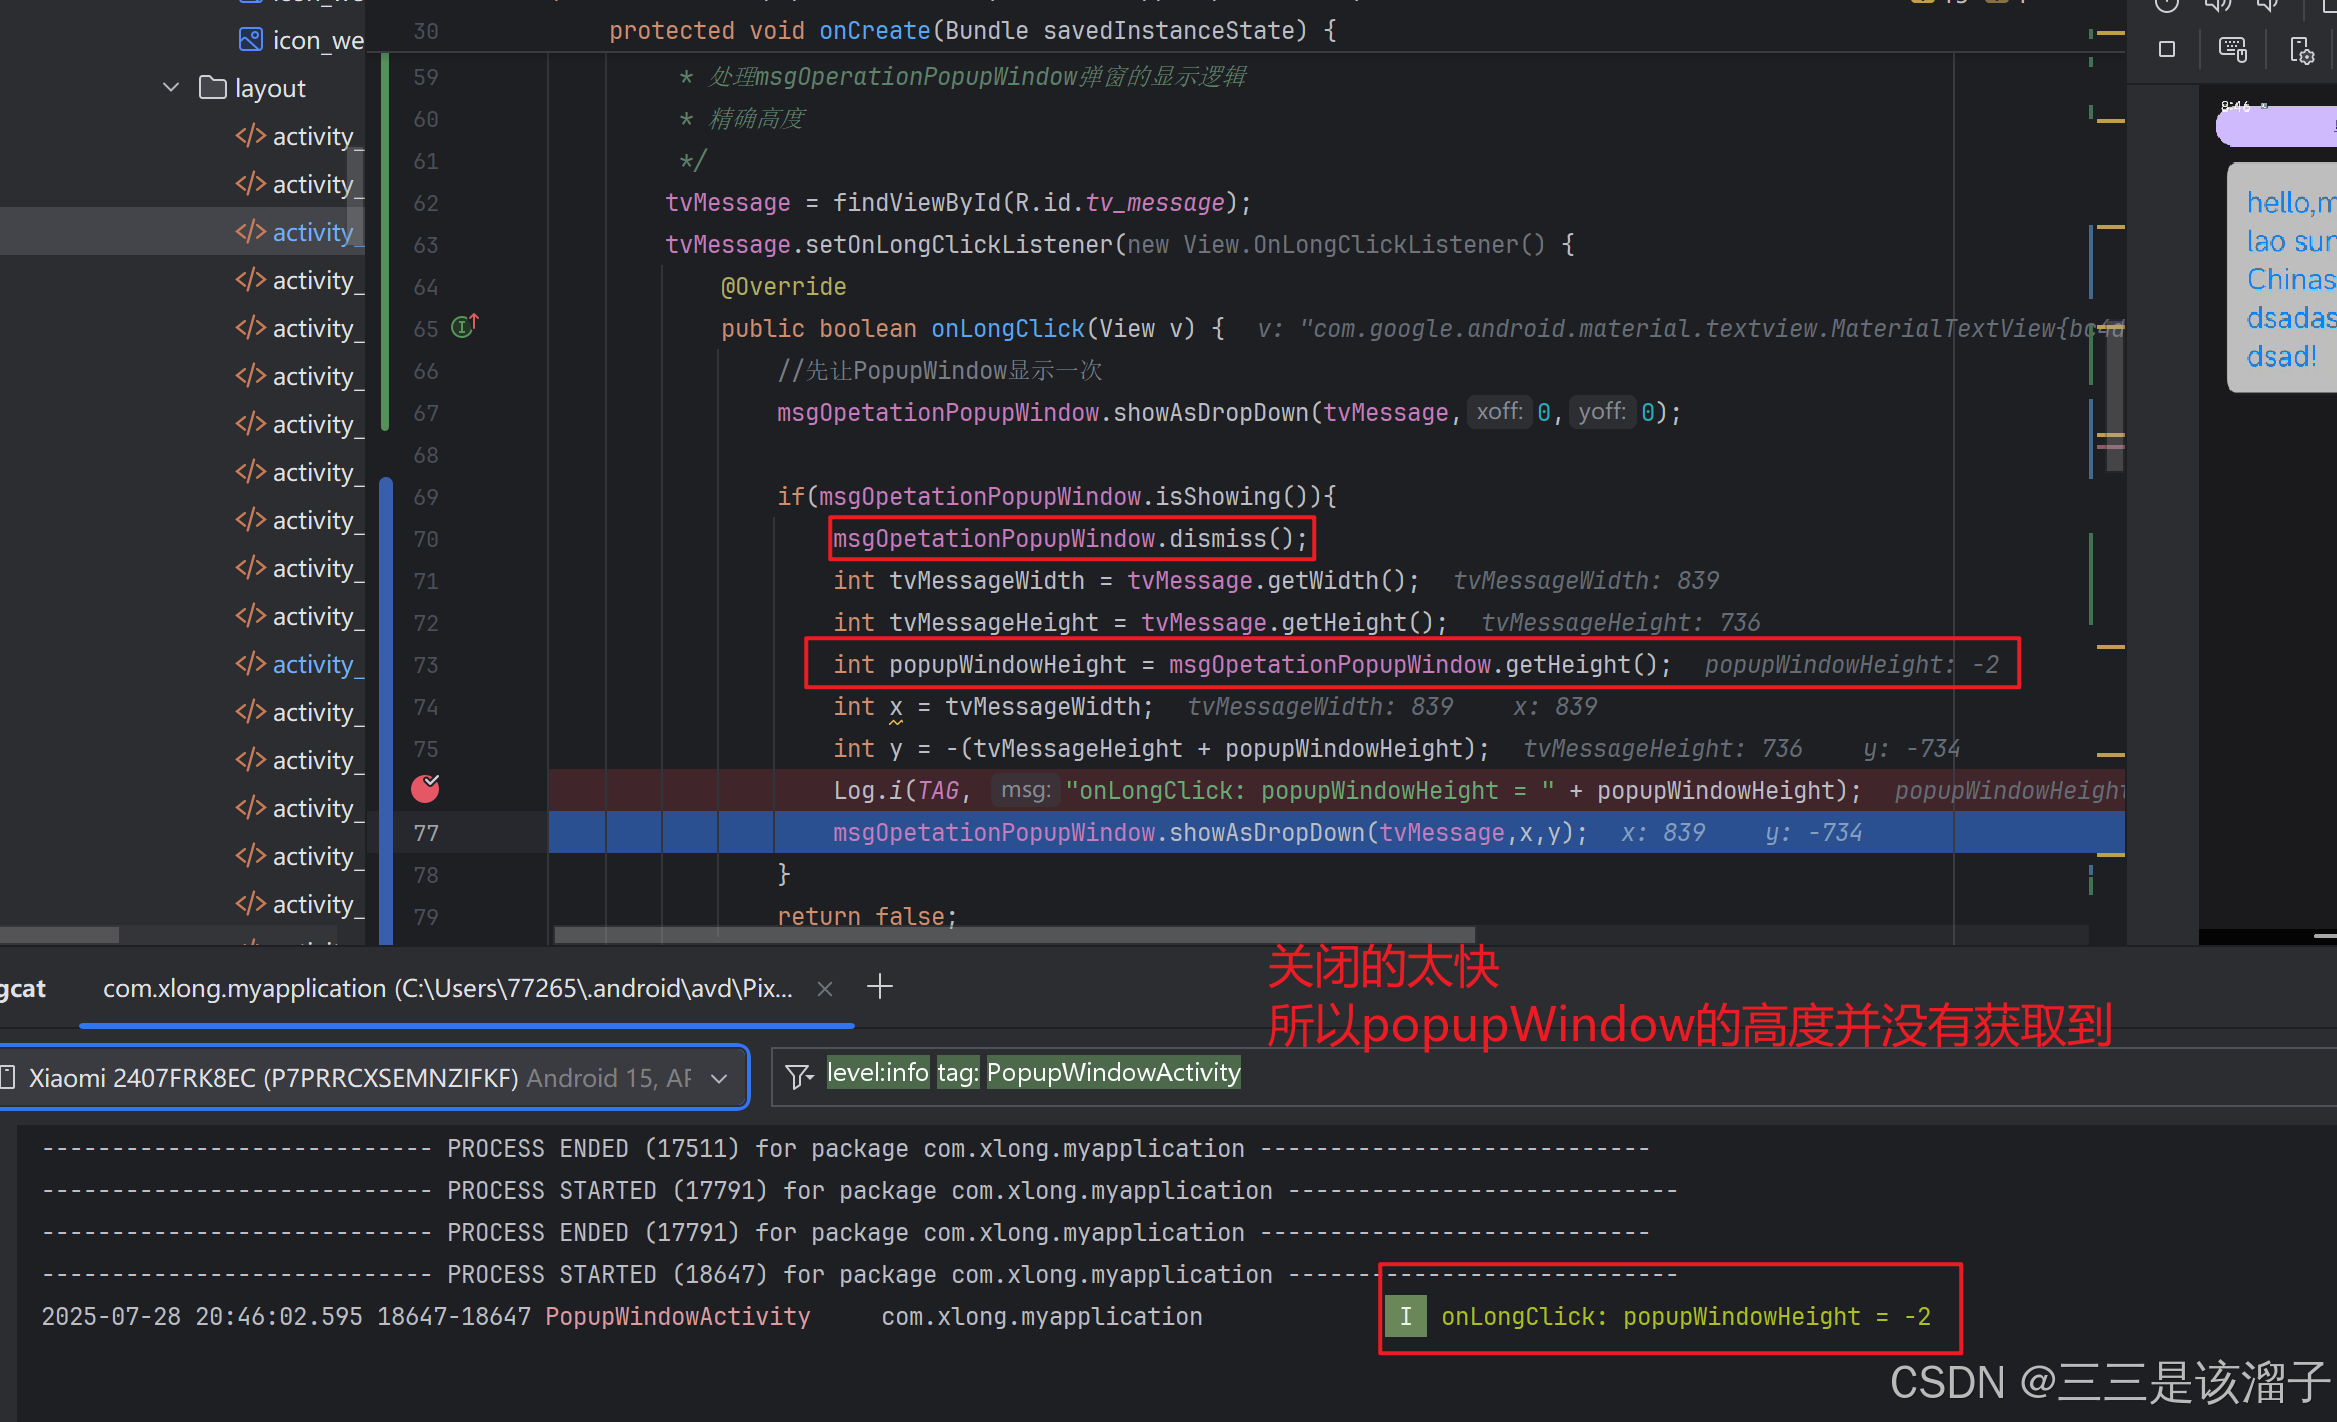The height and width of the screenshot is (1422, 2337).
Task: Remove the breakpoint on the Log.i line
Action: tap(425, 789)
